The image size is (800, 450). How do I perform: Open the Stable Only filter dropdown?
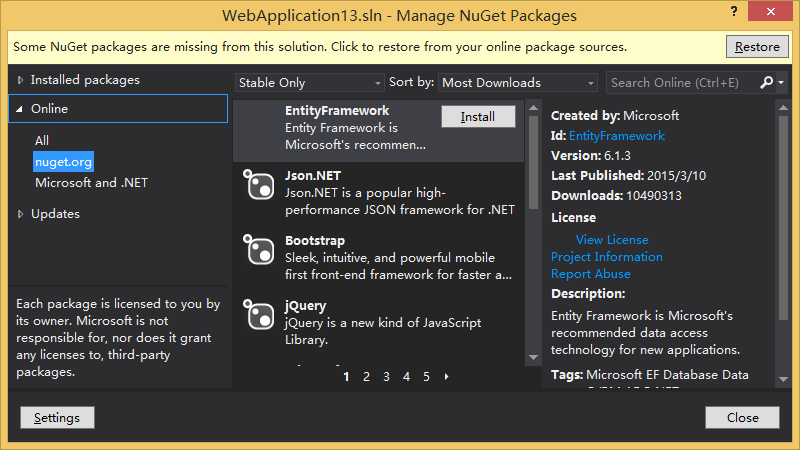click(x=309, y=83)
